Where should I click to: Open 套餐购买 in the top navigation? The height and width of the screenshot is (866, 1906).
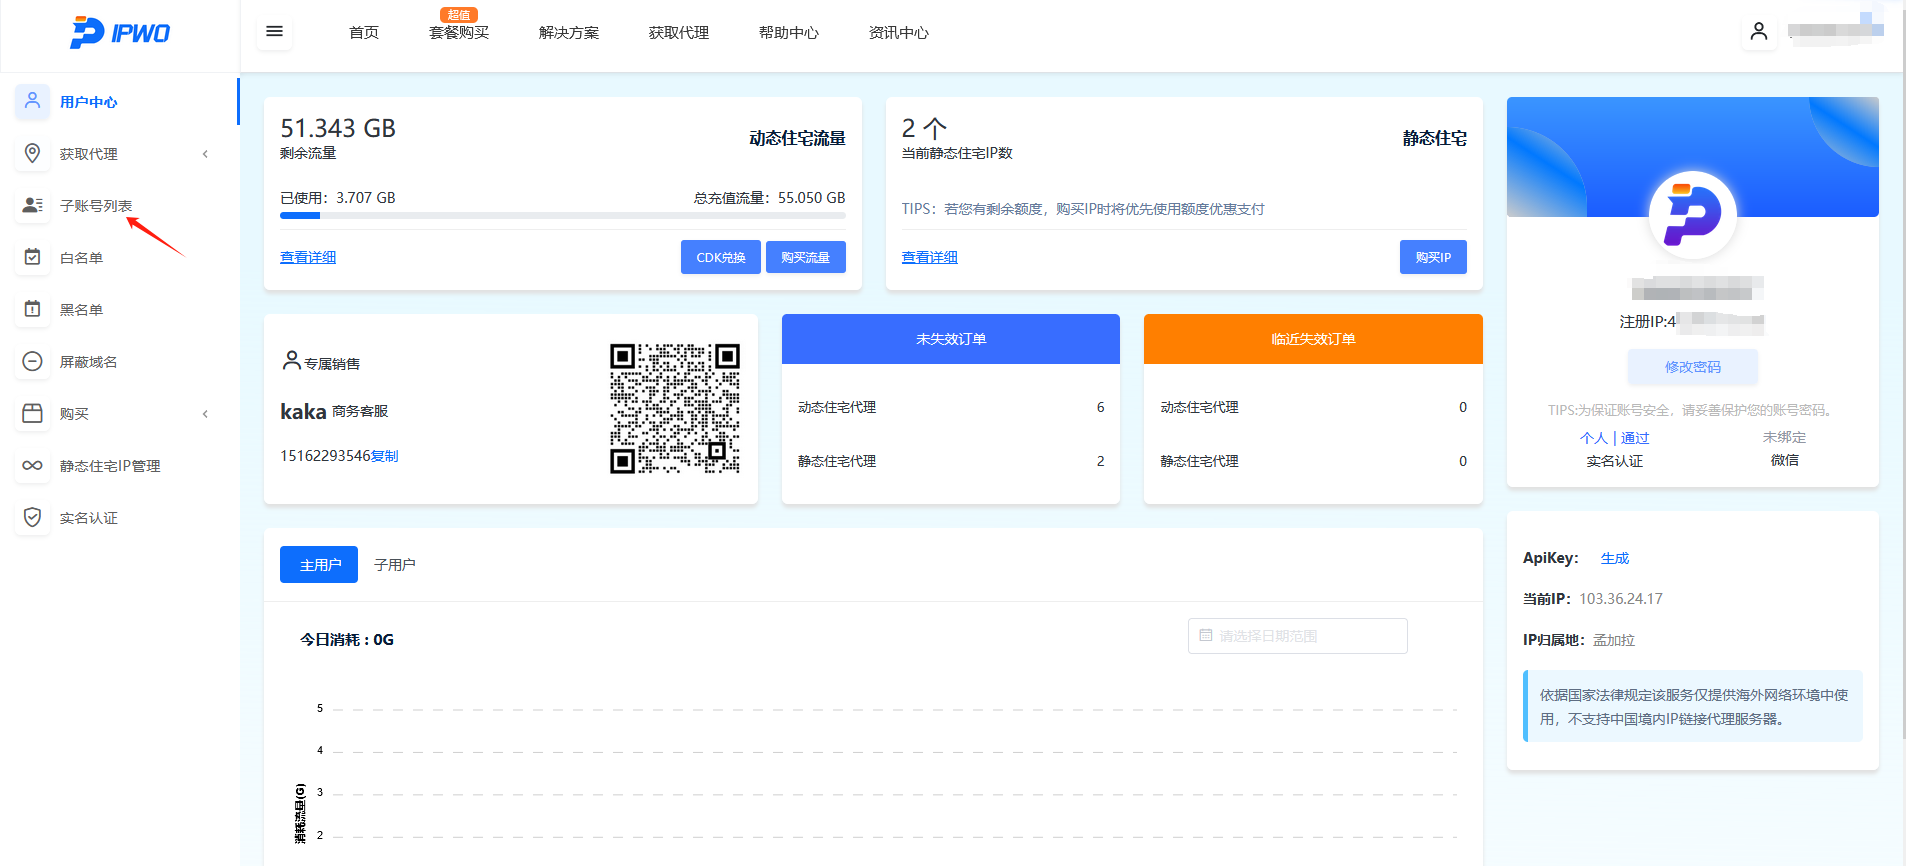pyautogui.click(x=459, y=33)
